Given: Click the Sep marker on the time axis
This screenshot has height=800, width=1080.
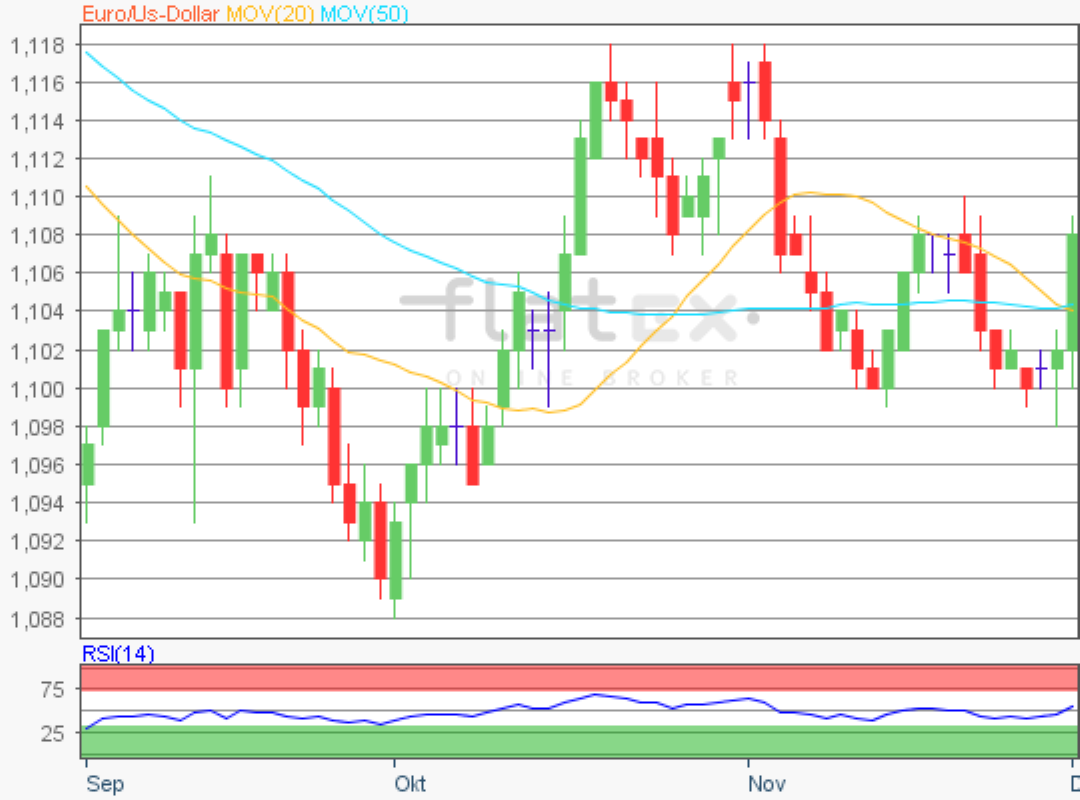Looking at the screenshot, I should [104, 783].
